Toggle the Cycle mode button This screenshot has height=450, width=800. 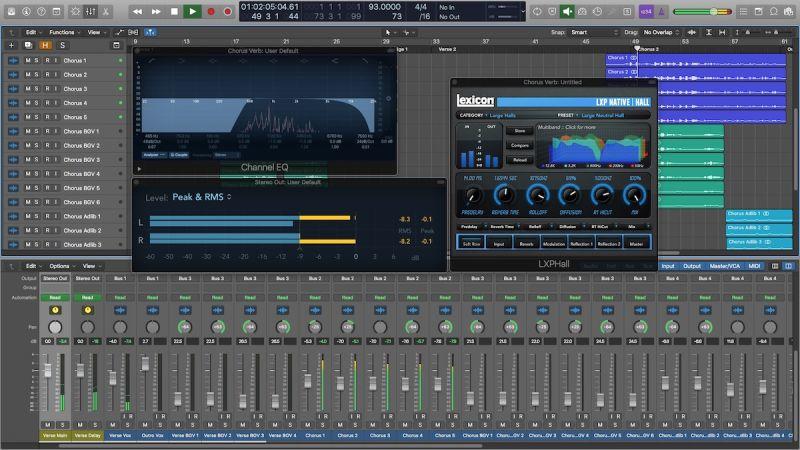(537, 11)
